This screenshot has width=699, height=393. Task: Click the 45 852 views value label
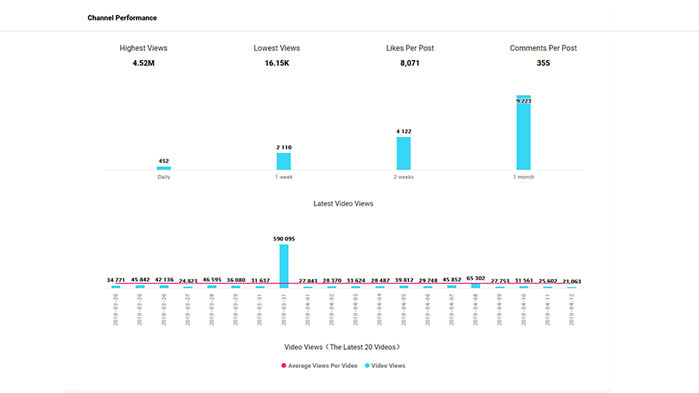pos(452,280)
